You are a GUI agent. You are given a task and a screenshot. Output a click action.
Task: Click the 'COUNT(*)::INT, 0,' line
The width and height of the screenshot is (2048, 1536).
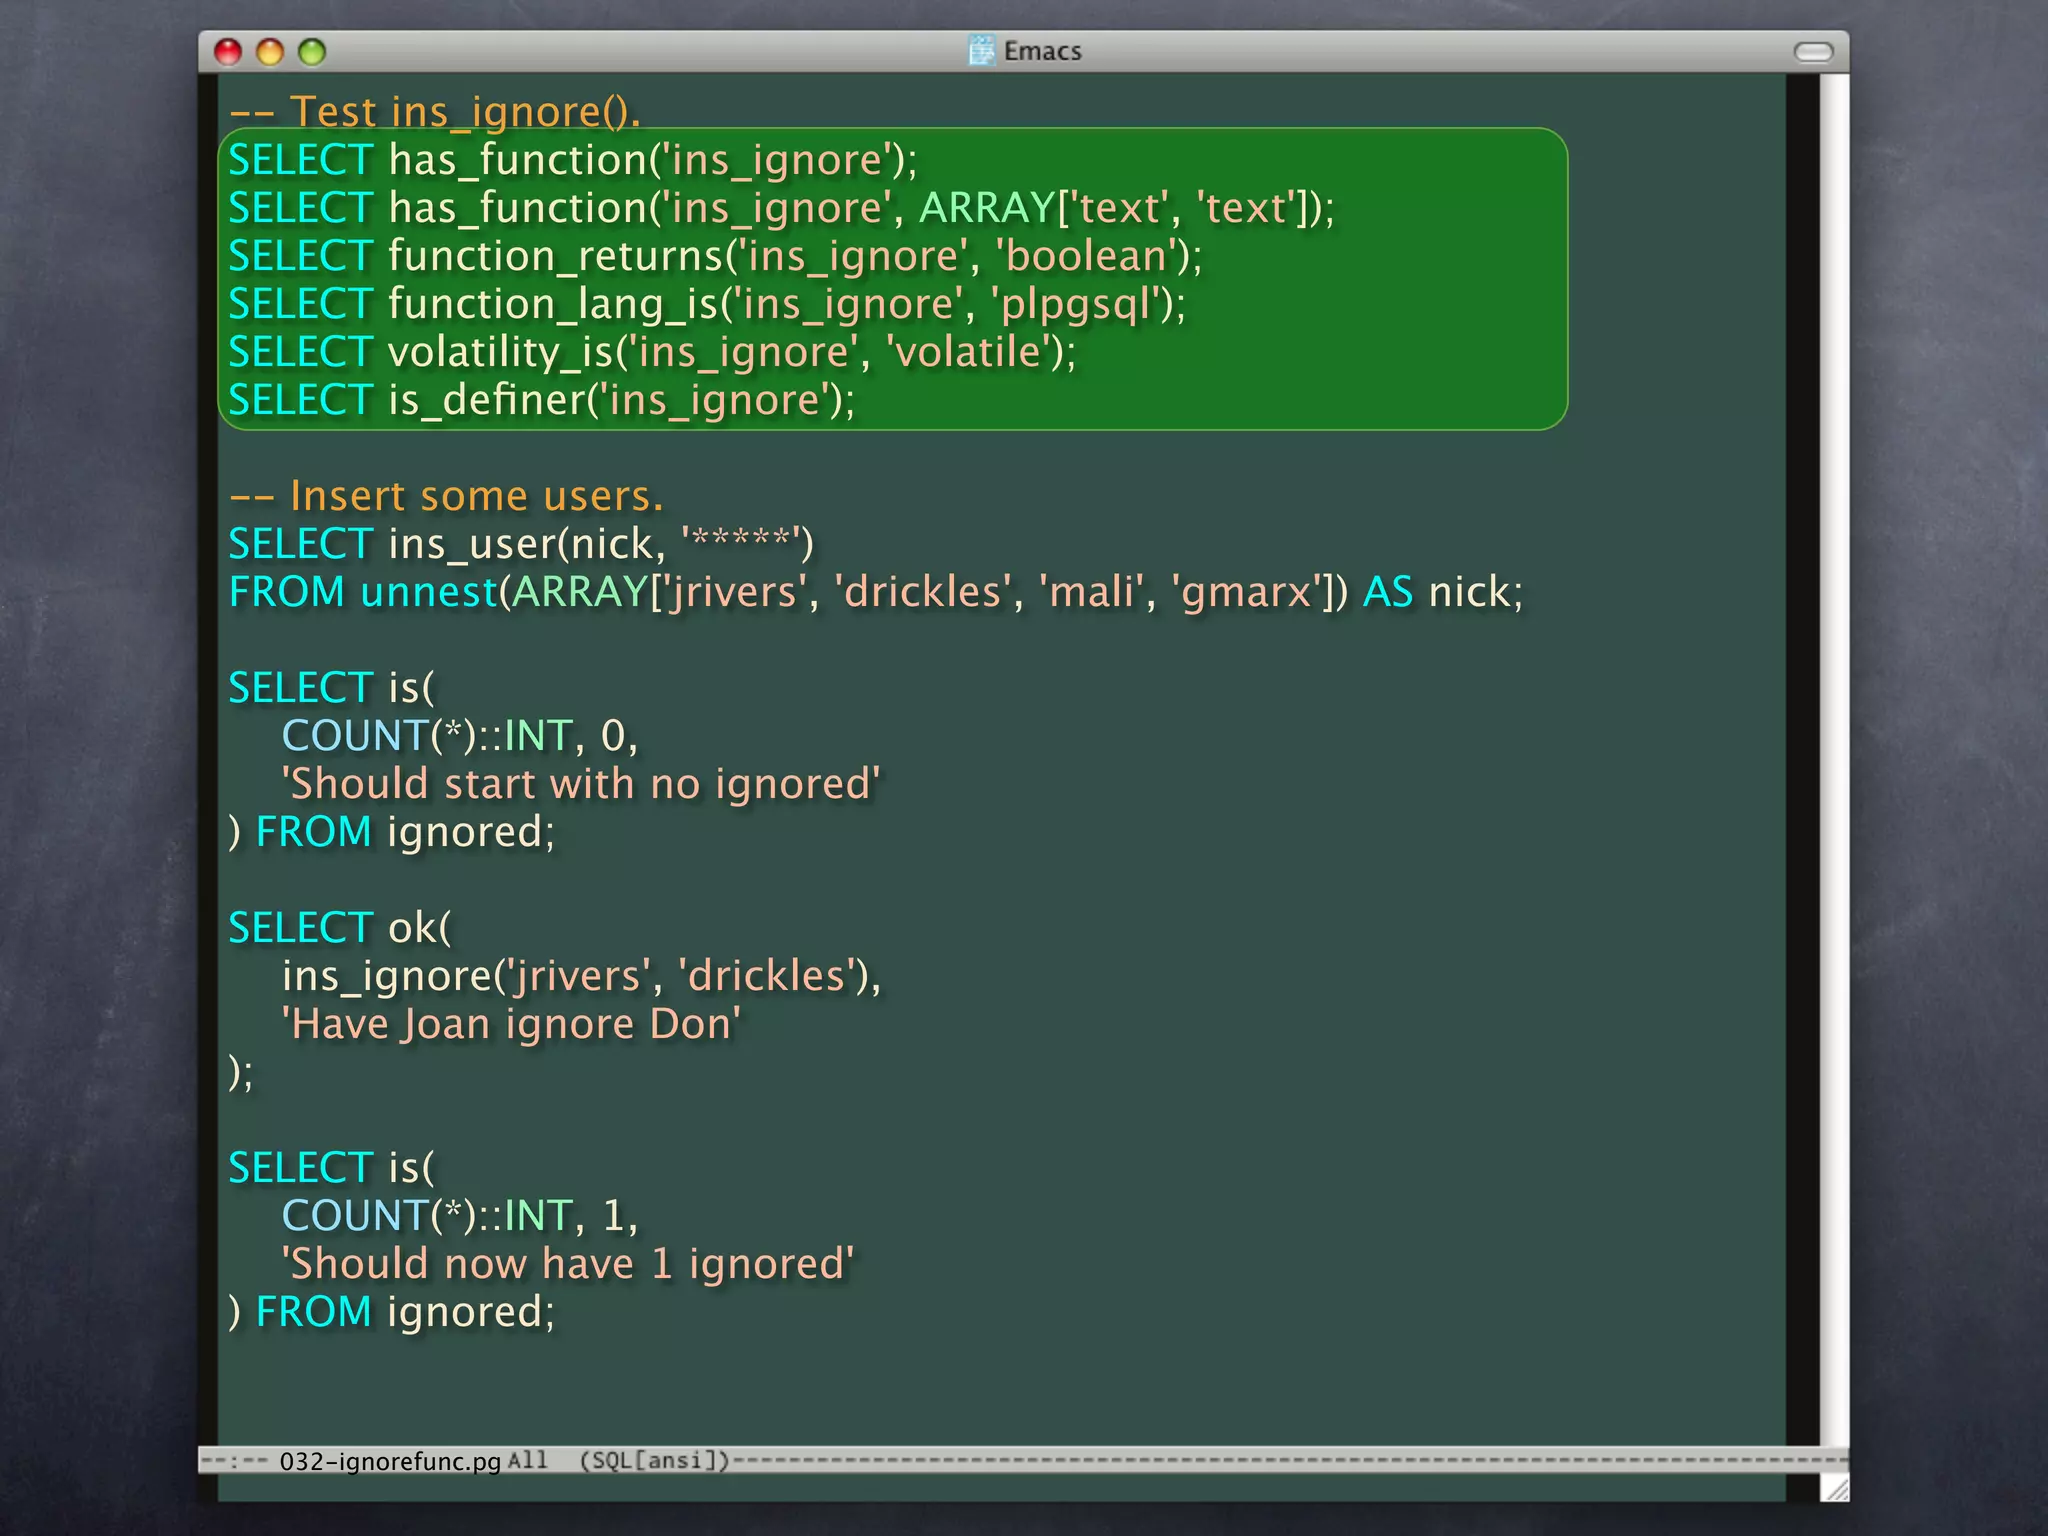[460, 736]
